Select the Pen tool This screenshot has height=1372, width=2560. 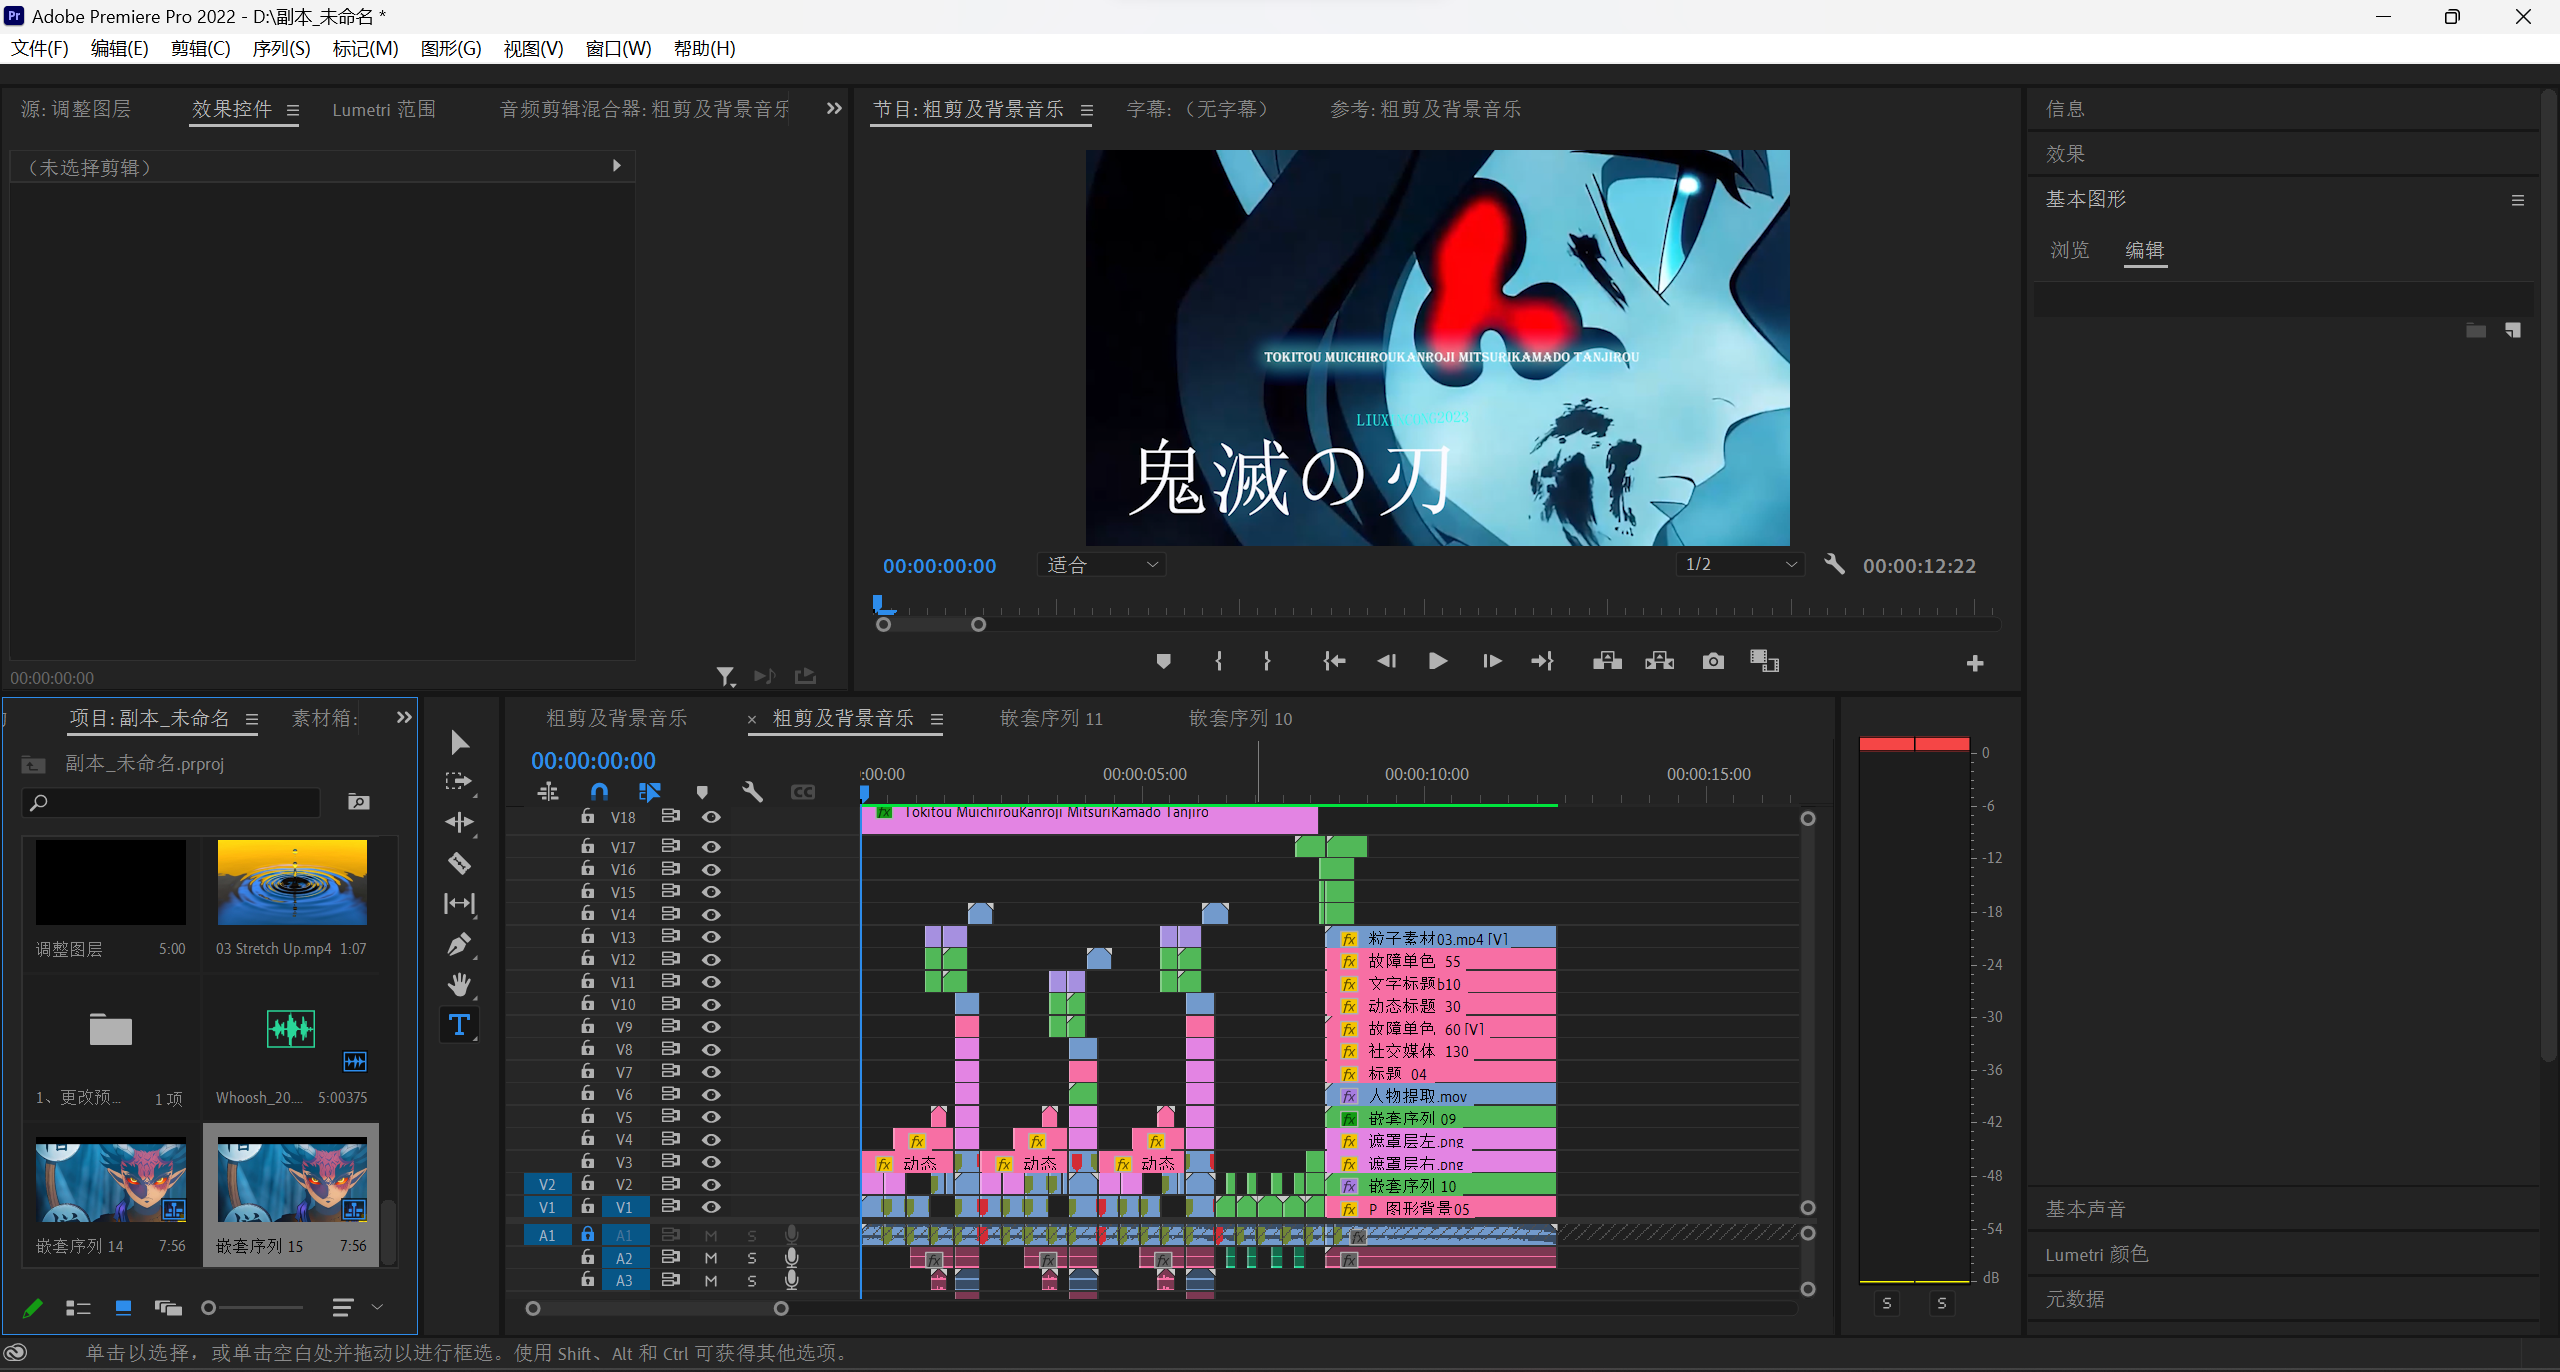(x=459, y=944)
